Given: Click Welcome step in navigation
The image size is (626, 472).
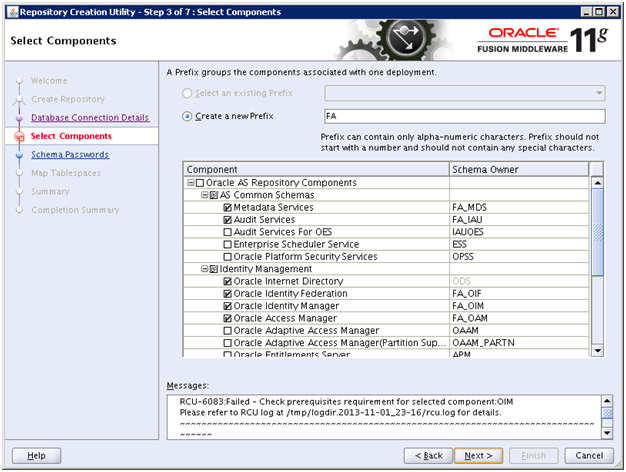Looking at the screenshot, I should pyautogui.click(x=49, y=81).
